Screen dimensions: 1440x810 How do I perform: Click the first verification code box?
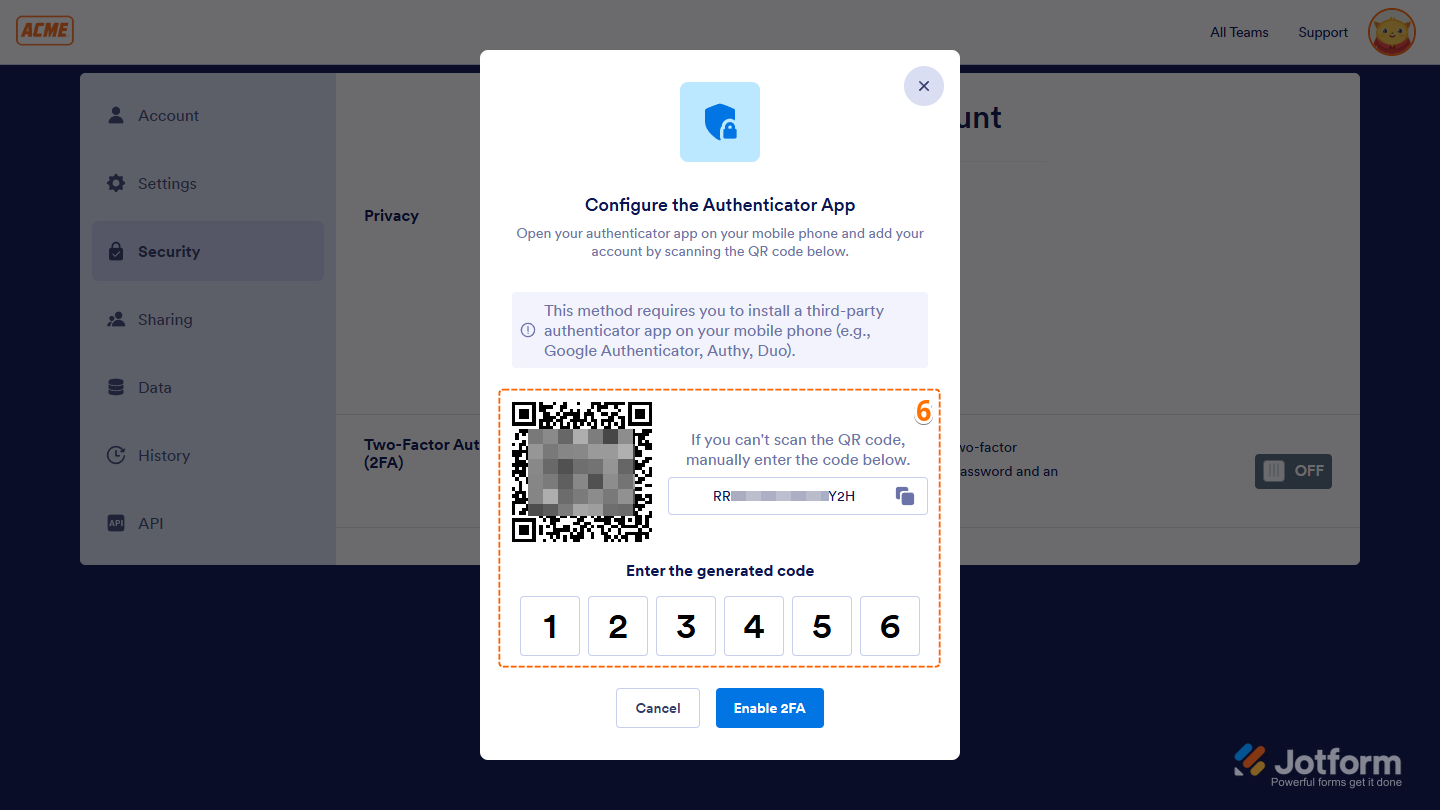(550, 626)
